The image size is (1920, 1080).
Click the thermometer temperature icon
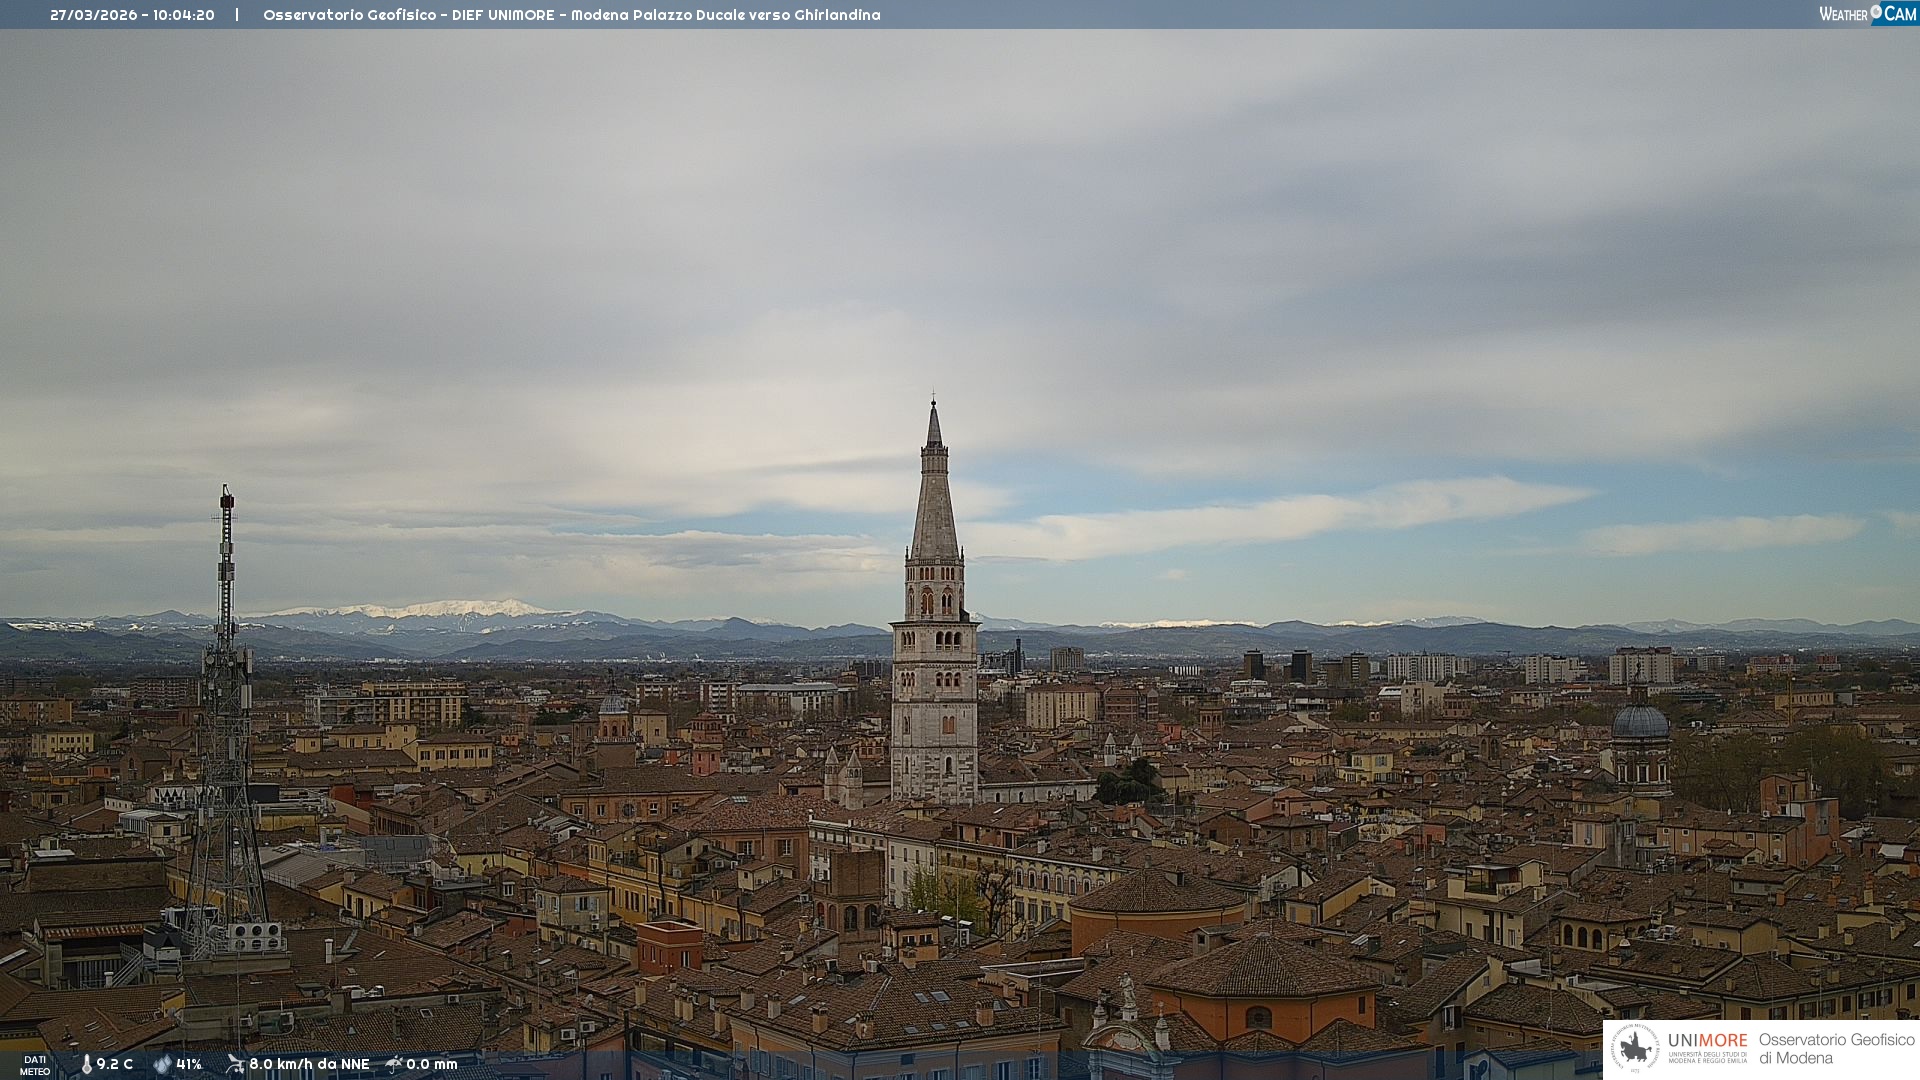(87, 1064)
